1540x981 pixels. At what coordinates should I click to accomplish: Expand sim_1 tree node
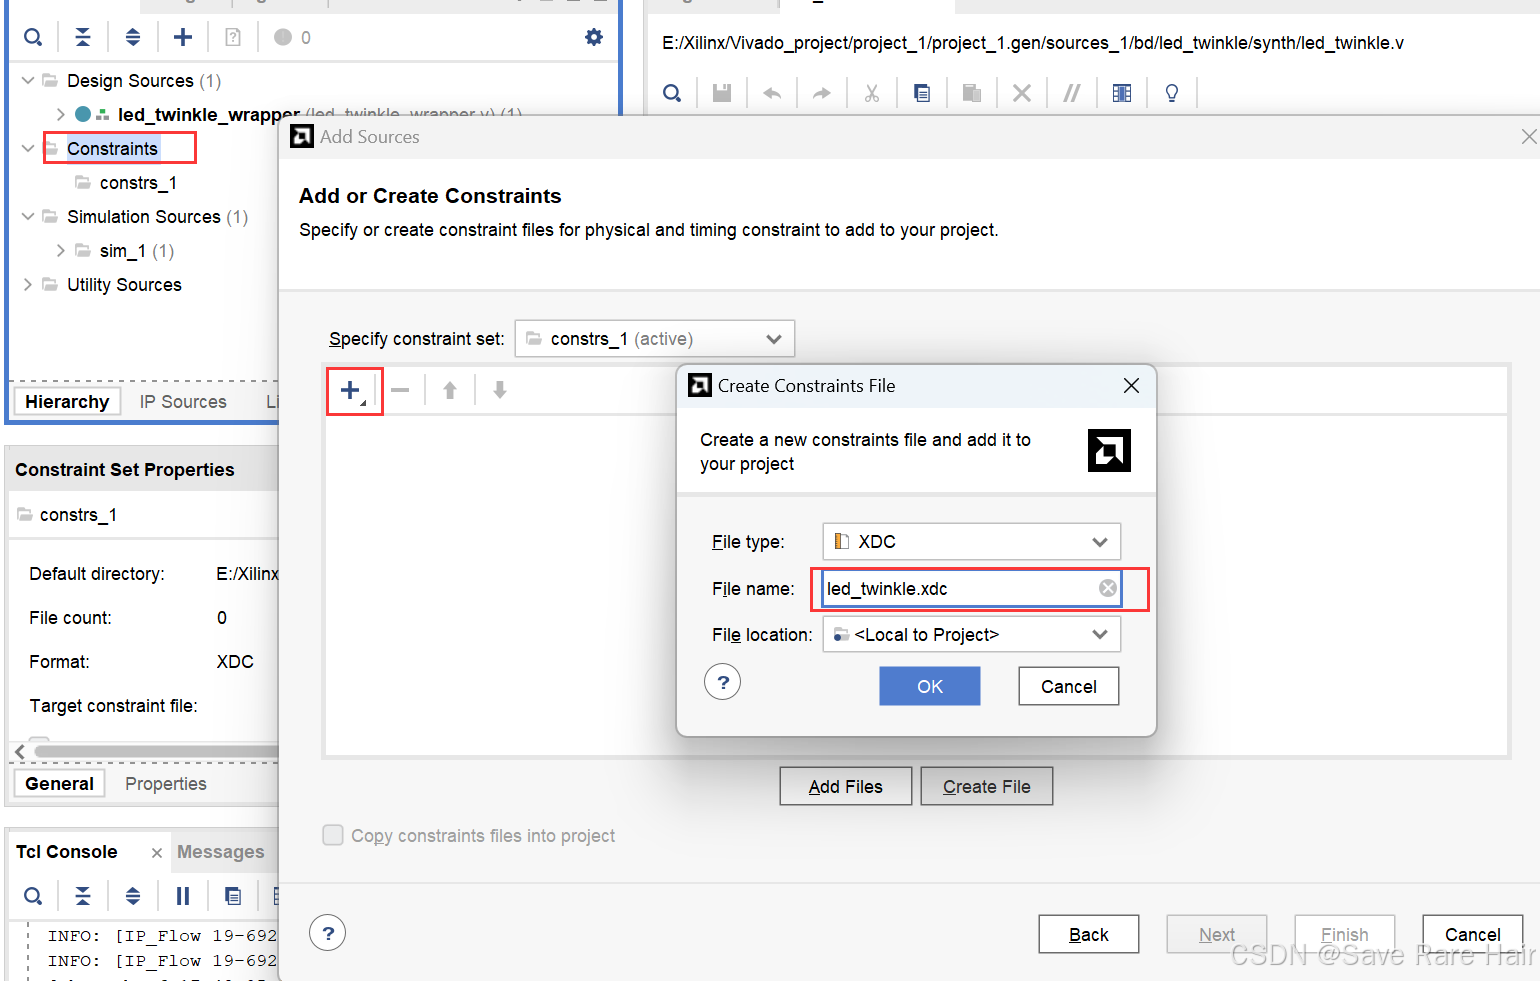click(61, 250)
